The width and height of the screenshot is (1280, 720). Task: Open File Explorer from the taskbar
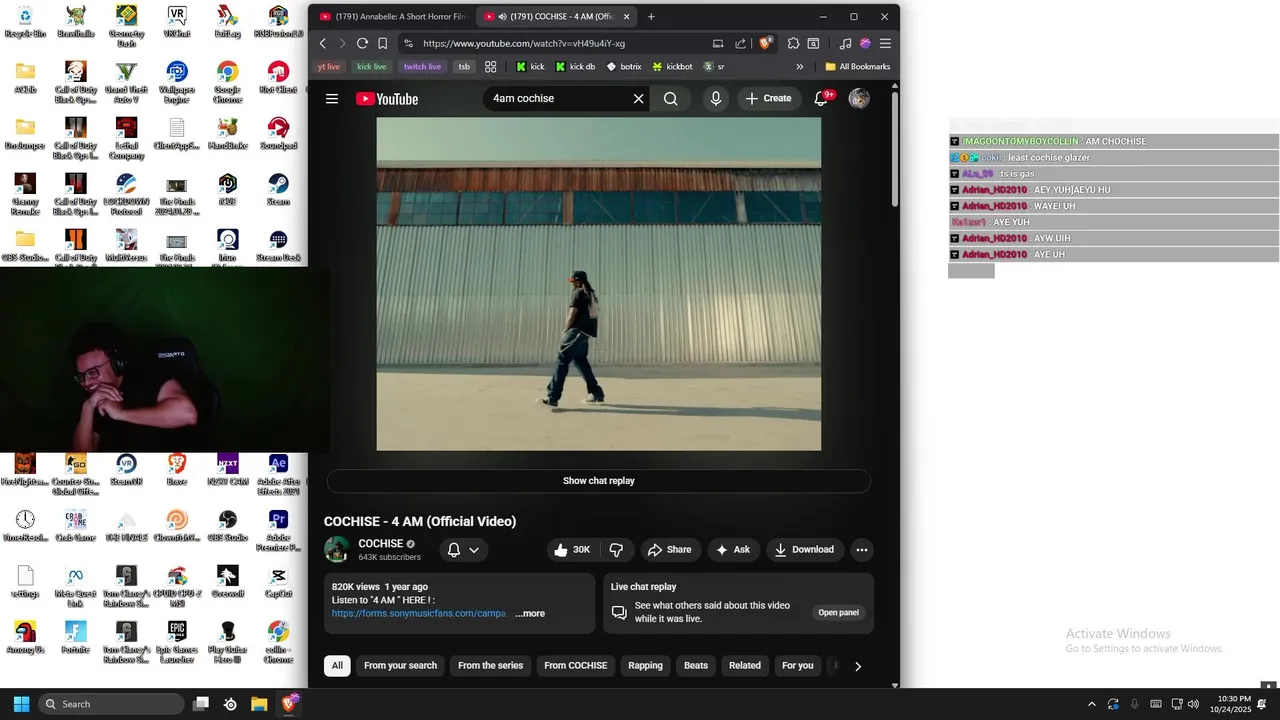tap(259, 704)
